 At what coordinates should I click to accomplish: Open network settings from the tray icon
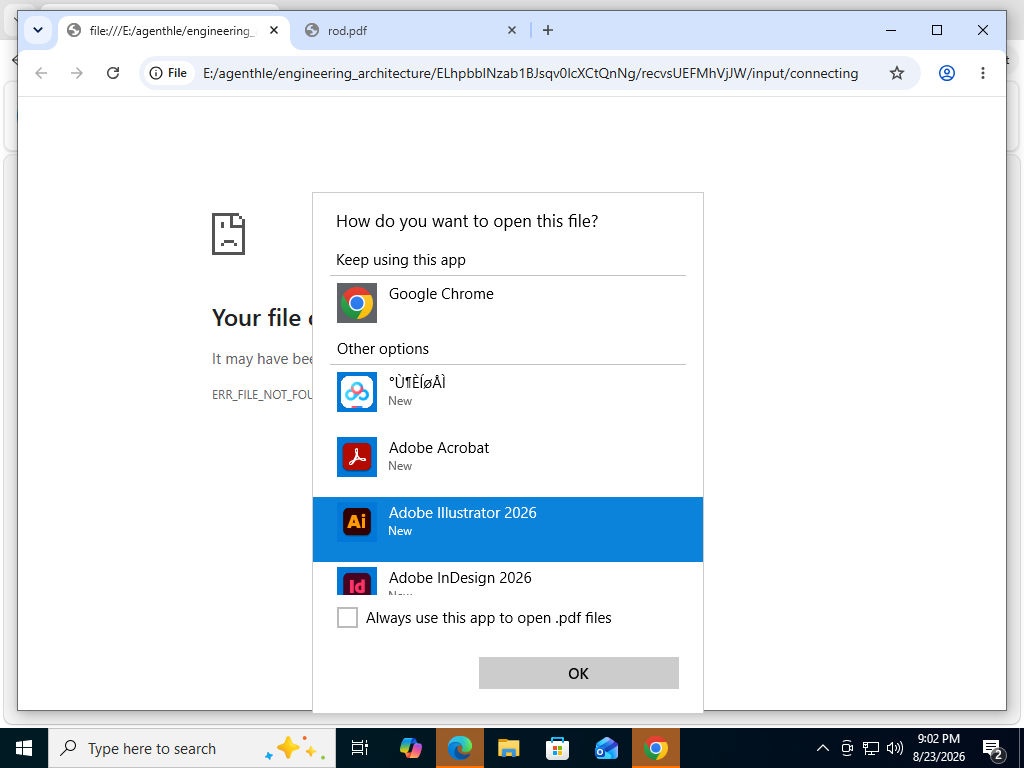871,748
